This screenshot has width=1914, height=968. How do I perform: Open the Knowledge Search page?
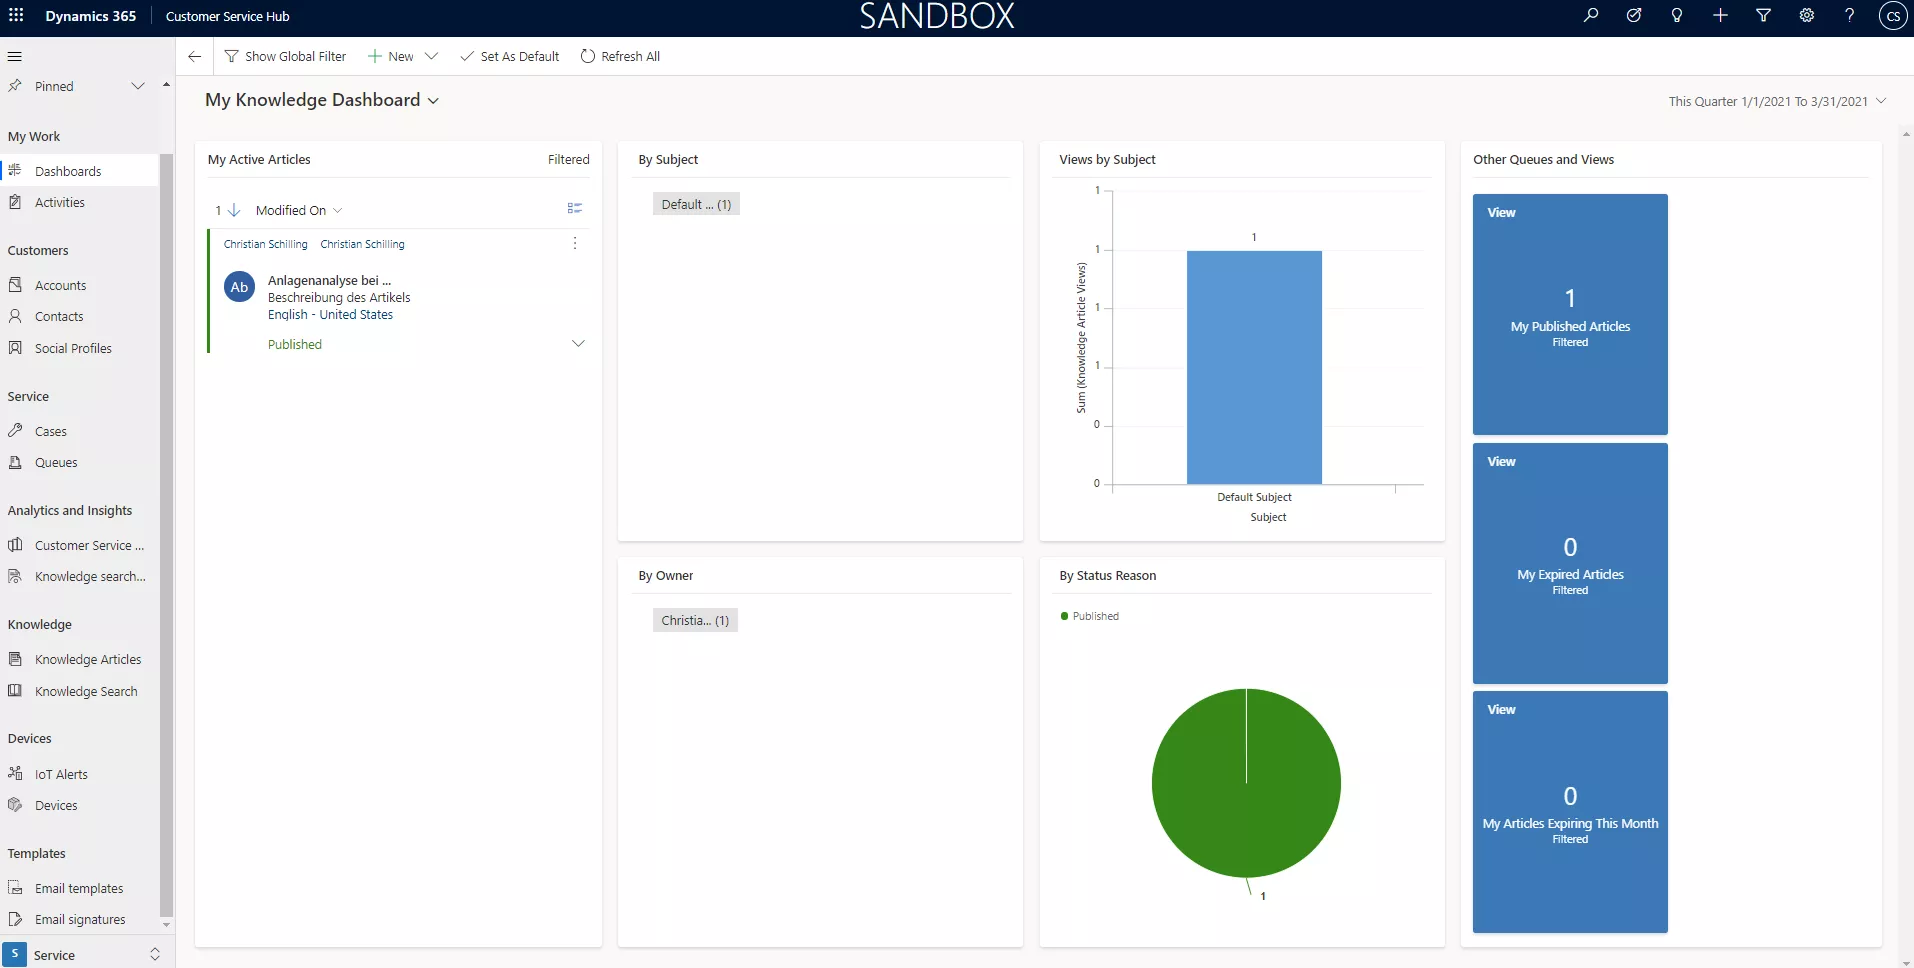86,690
